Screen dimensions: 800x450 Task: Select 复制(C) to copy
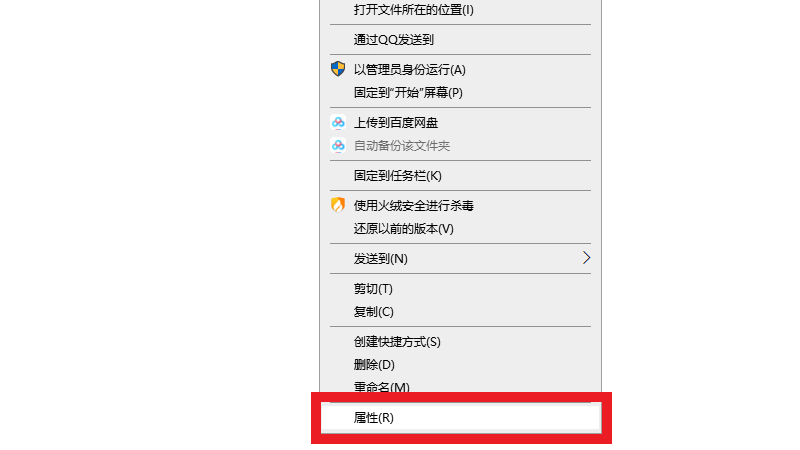(x=460, y=312)
